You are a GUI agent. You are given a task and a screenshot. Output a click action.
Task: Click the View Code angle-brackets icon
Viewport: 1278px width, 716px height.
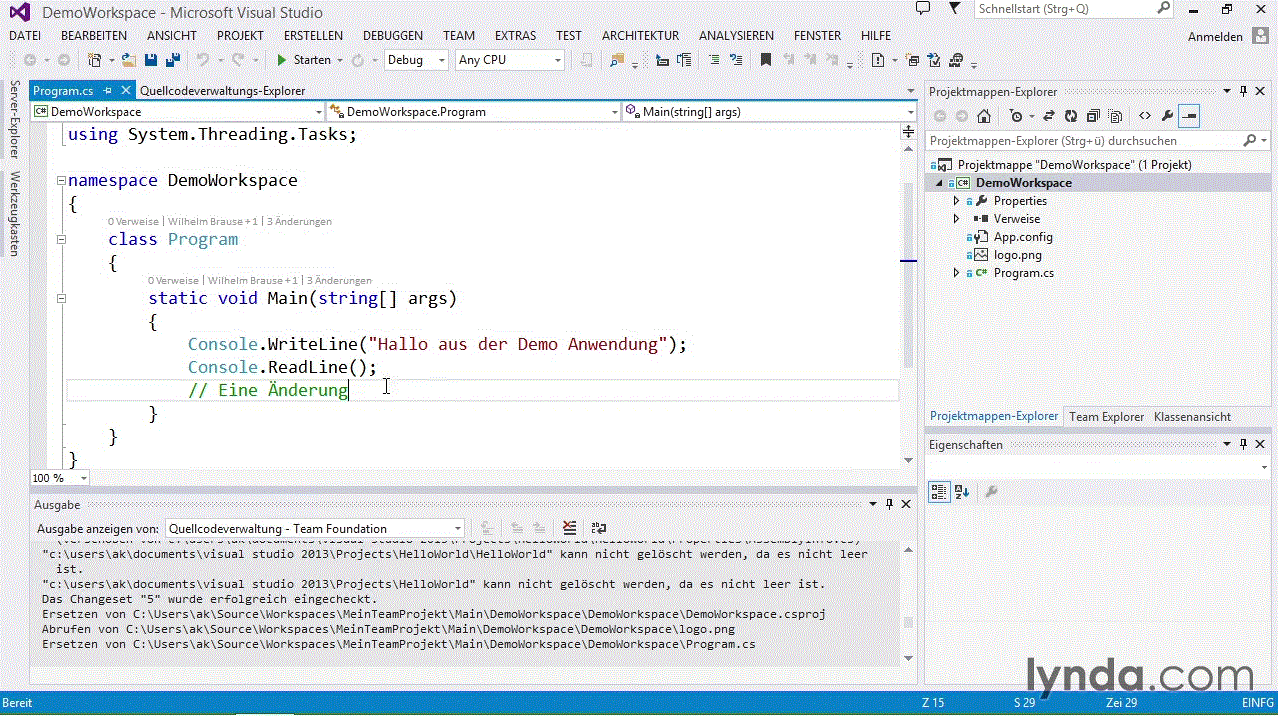(1145, 116)
